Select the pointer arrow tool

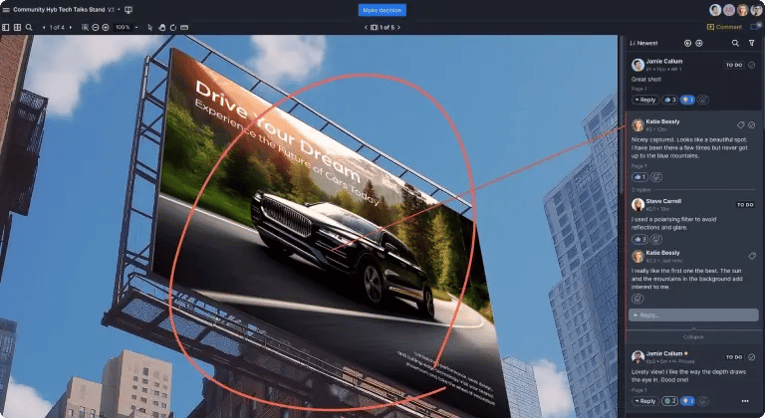tap(150, 27)
